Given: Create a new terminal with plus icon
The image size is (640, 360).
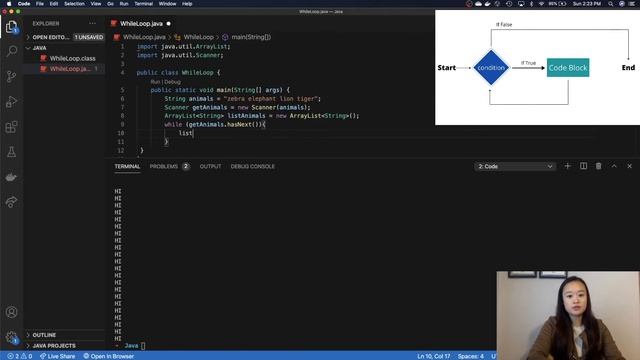Looking at the screenshot, I should point(567,166).
